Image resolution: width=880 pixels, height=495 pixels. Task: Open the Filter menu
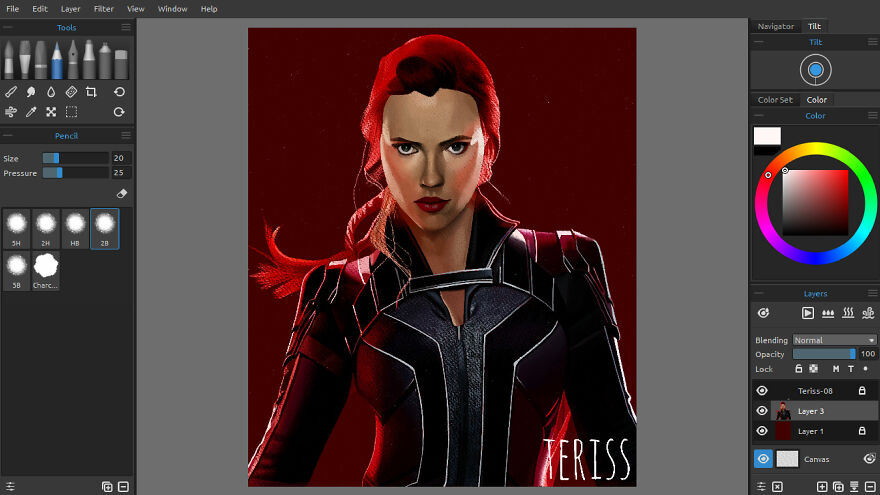pos(103,9)
